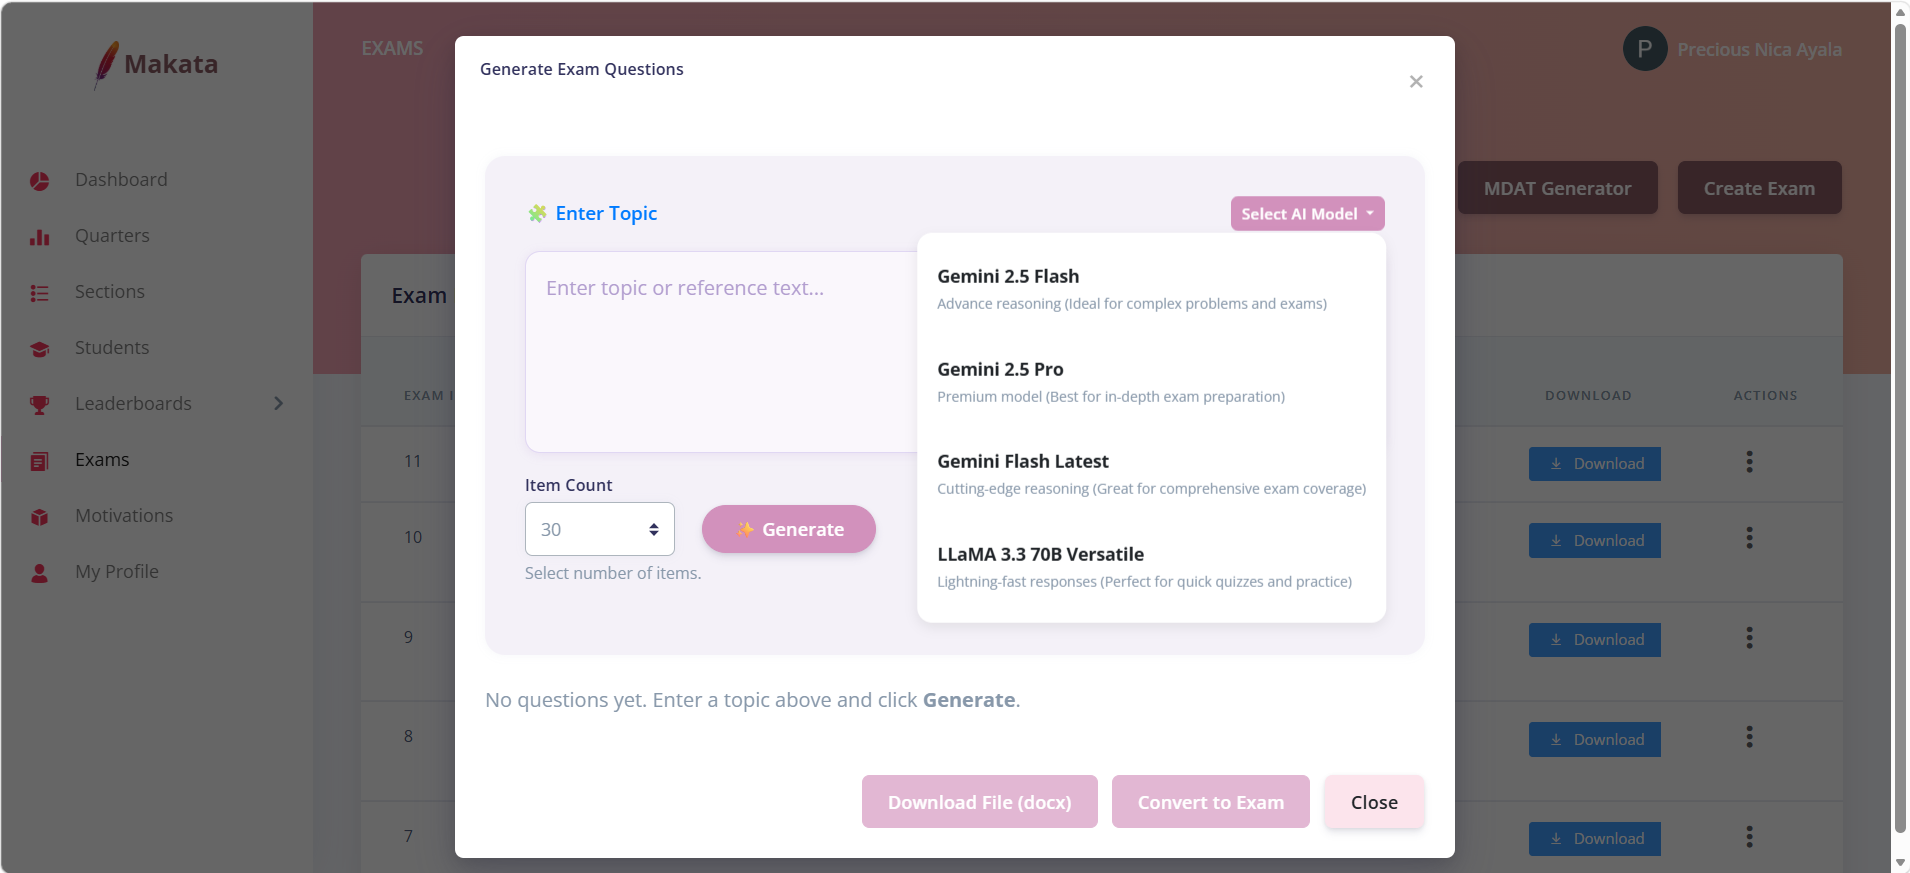
Task: Open My Profile from sidebar
Action: (x=117, y=572)
